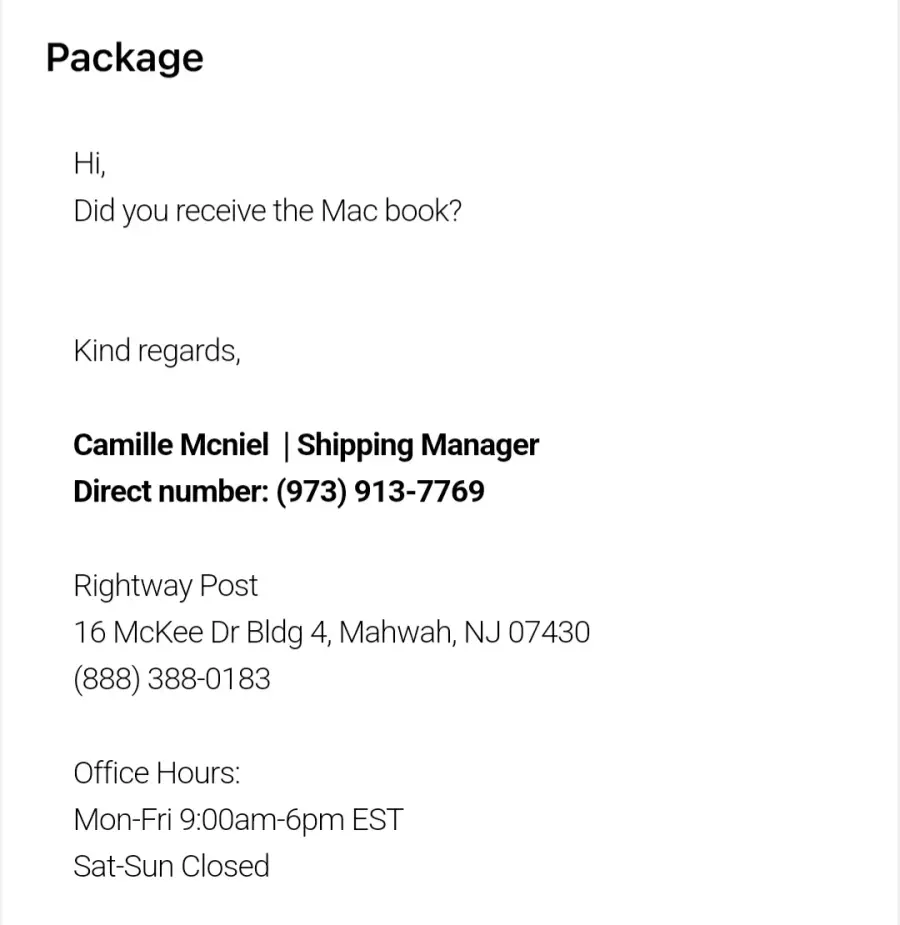
Task: Click the Rightway Post company name
Action: point(166,586)
